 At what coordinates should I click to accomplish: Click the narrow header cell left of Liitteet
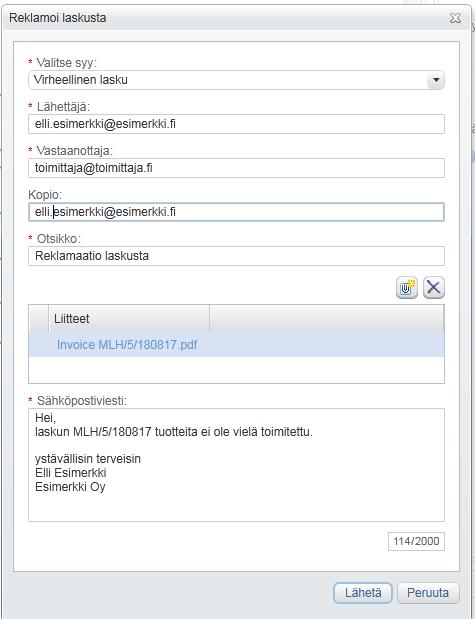(x=39, y=319)
